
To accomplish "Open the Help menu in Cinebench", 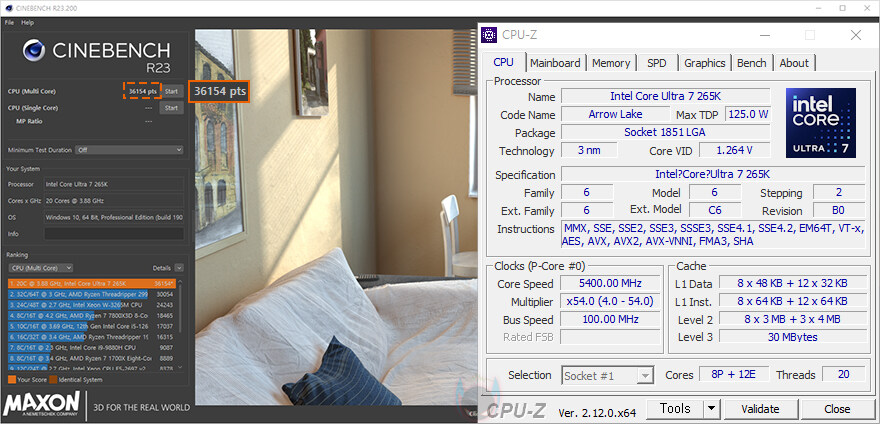I will (28, 22).
